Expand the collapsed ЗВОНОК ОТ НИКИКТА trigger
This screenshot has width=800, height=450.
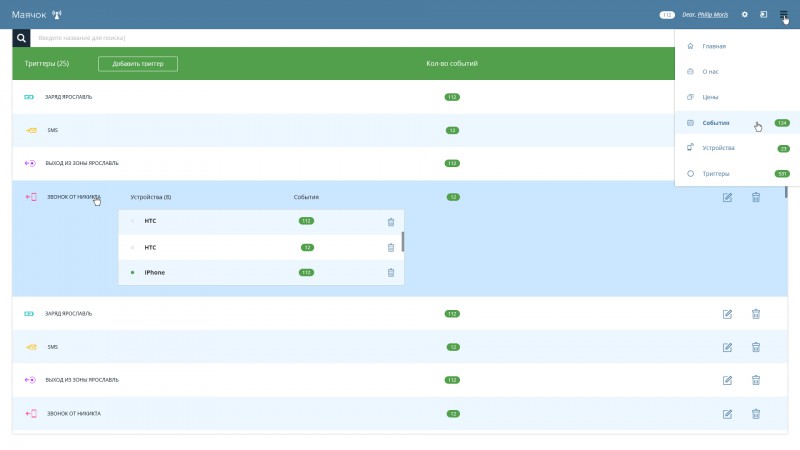click(x=73, y=414)
